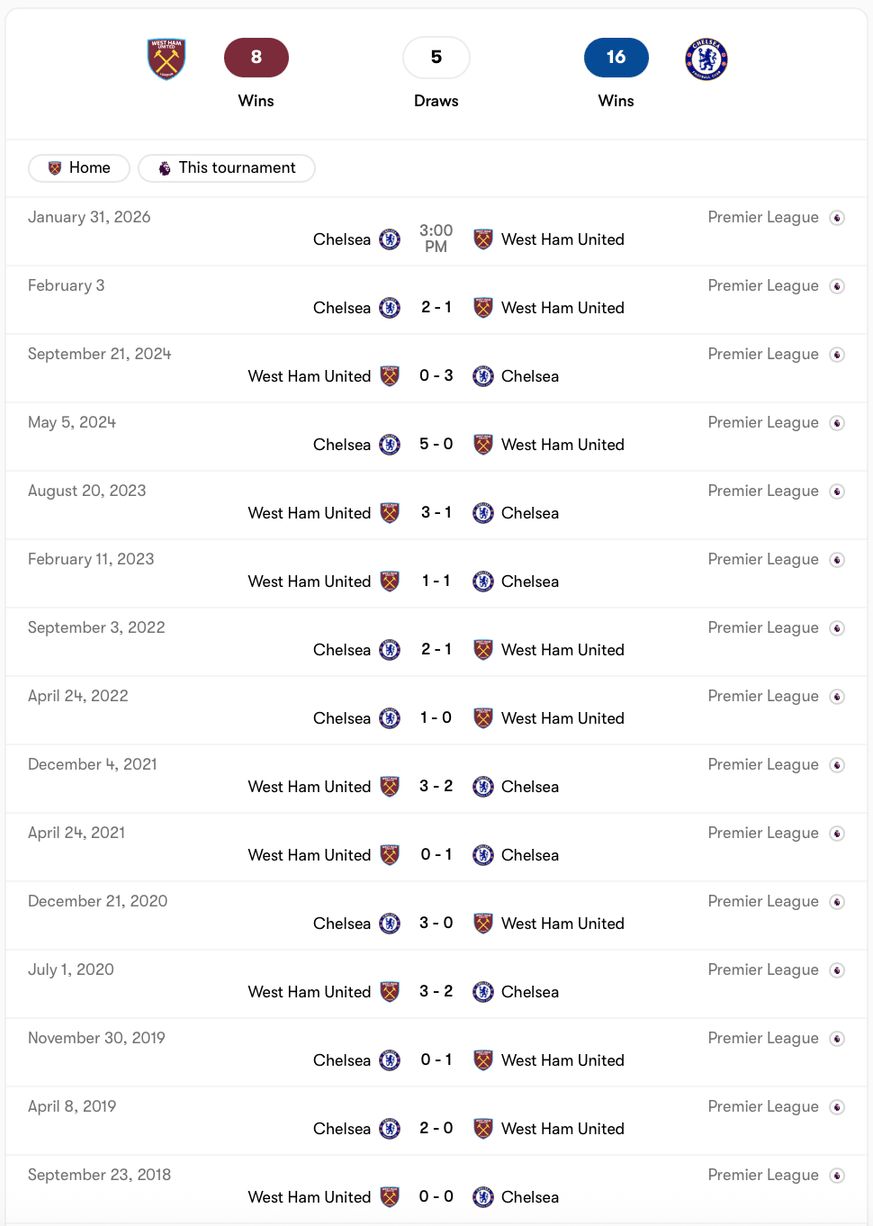This screenshot has width=873, height=1226.
Task: Click West Ham badge in September 21, 2024 match
Action: click(390, 376)
